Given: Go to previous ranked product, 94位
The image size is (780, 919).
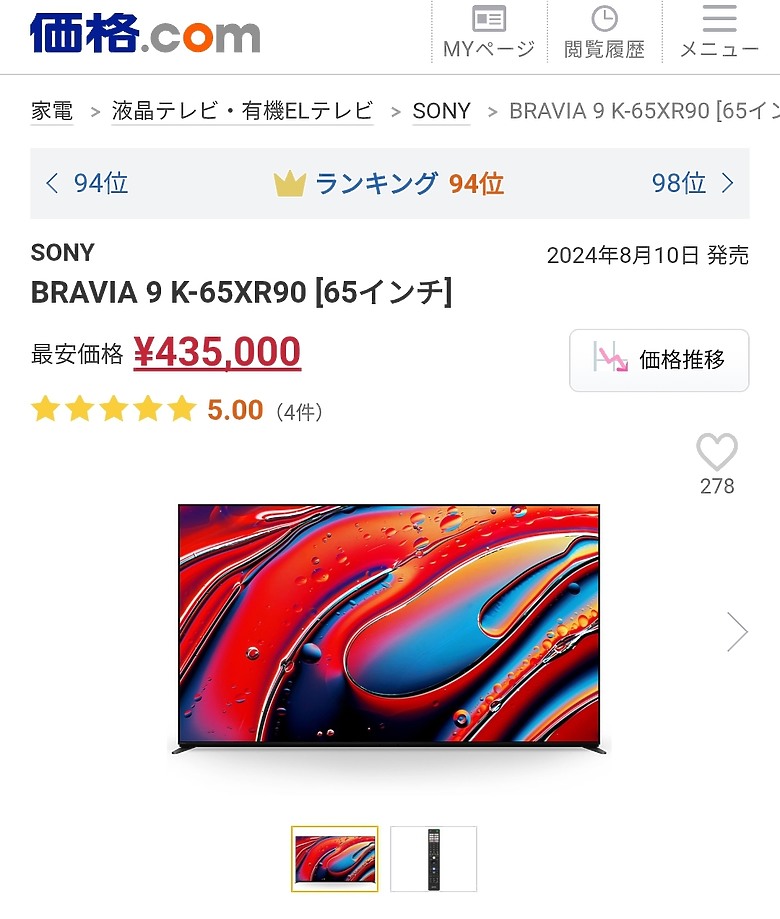Looking at the screenshot, I should coord(88,184).
